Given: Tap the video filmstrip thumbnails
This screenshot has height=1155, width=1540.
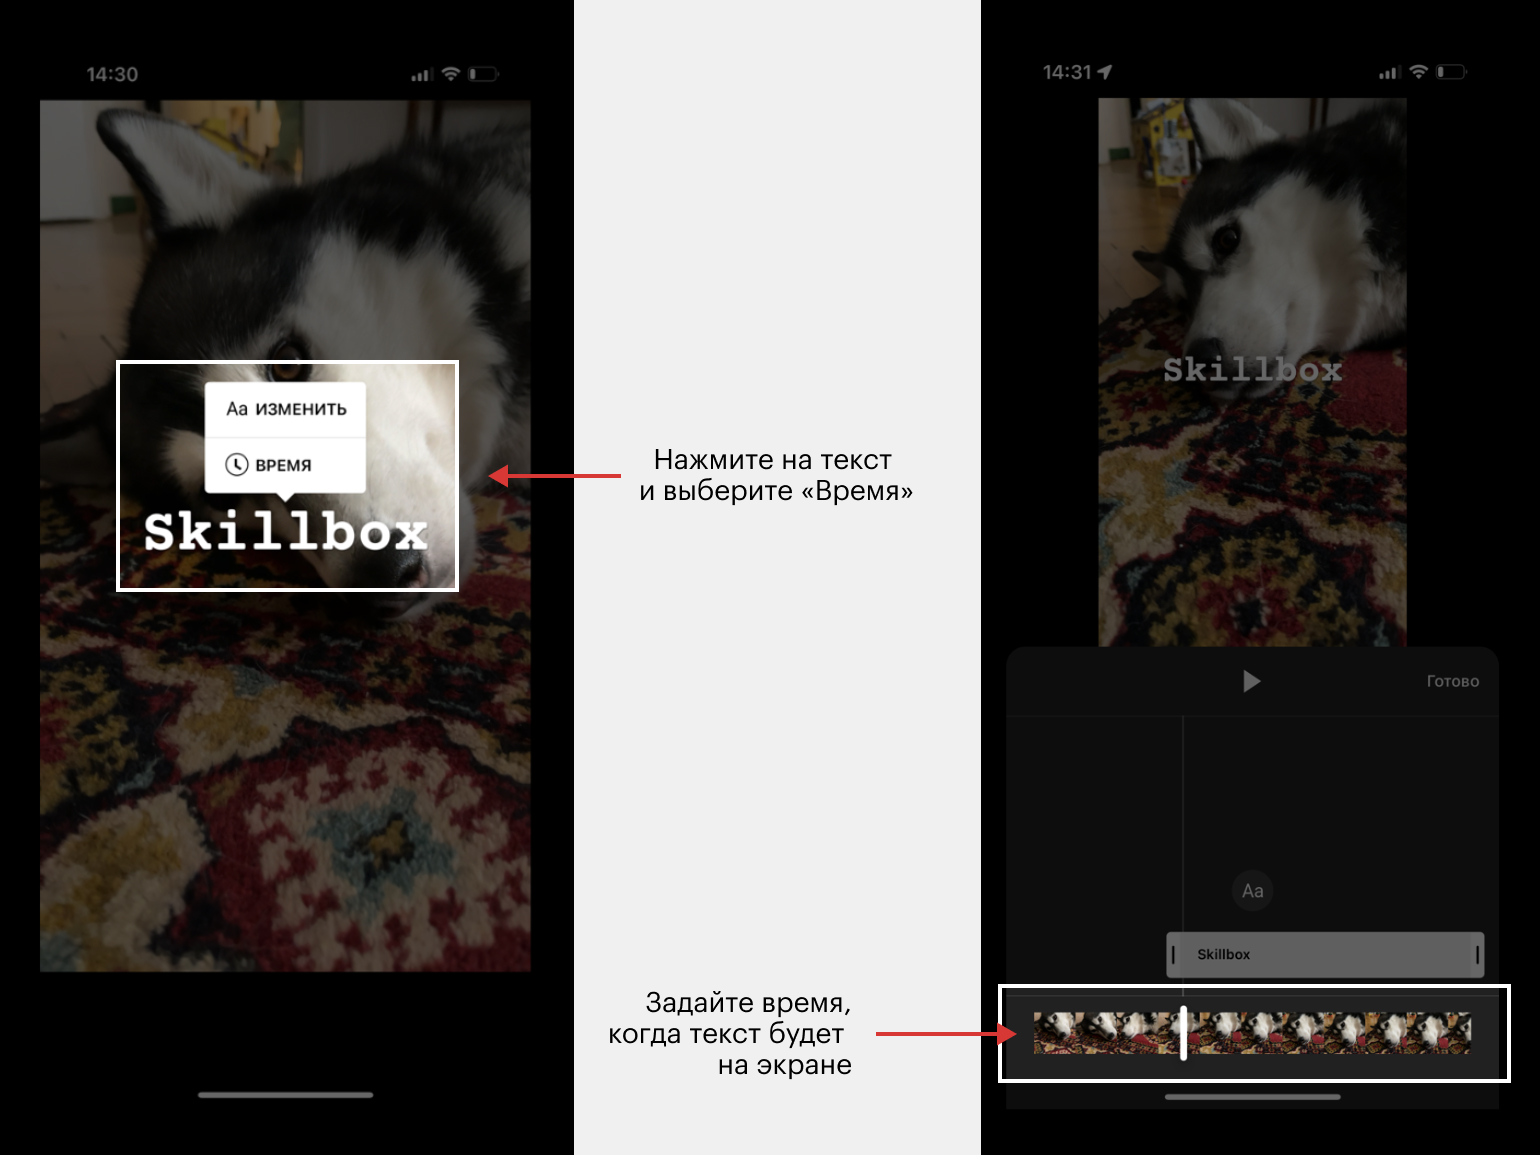Looking at the screenshot, I should pos(1252,1033).
